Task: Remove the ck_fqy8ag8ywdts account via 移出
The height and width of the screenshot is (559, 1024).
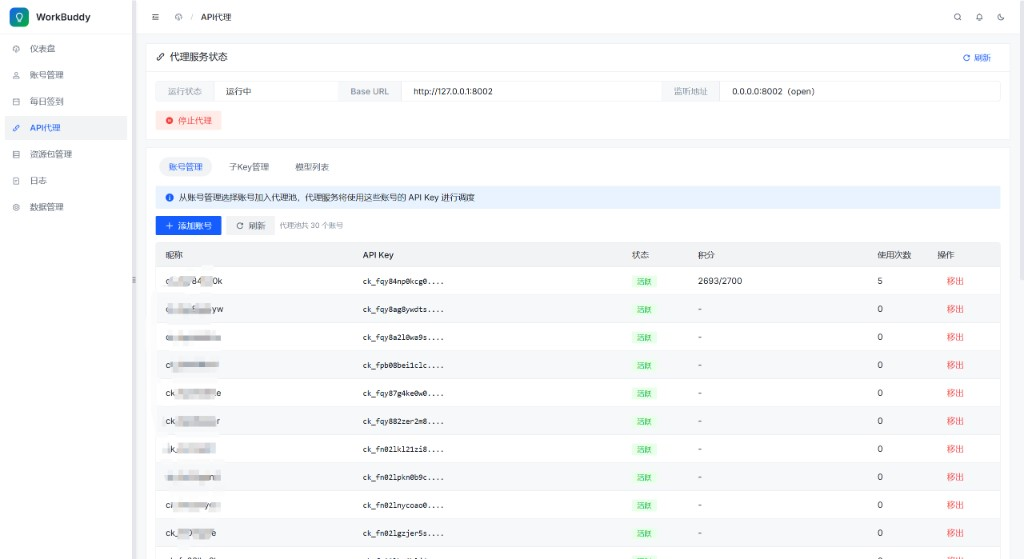Action: click(955, 310)
